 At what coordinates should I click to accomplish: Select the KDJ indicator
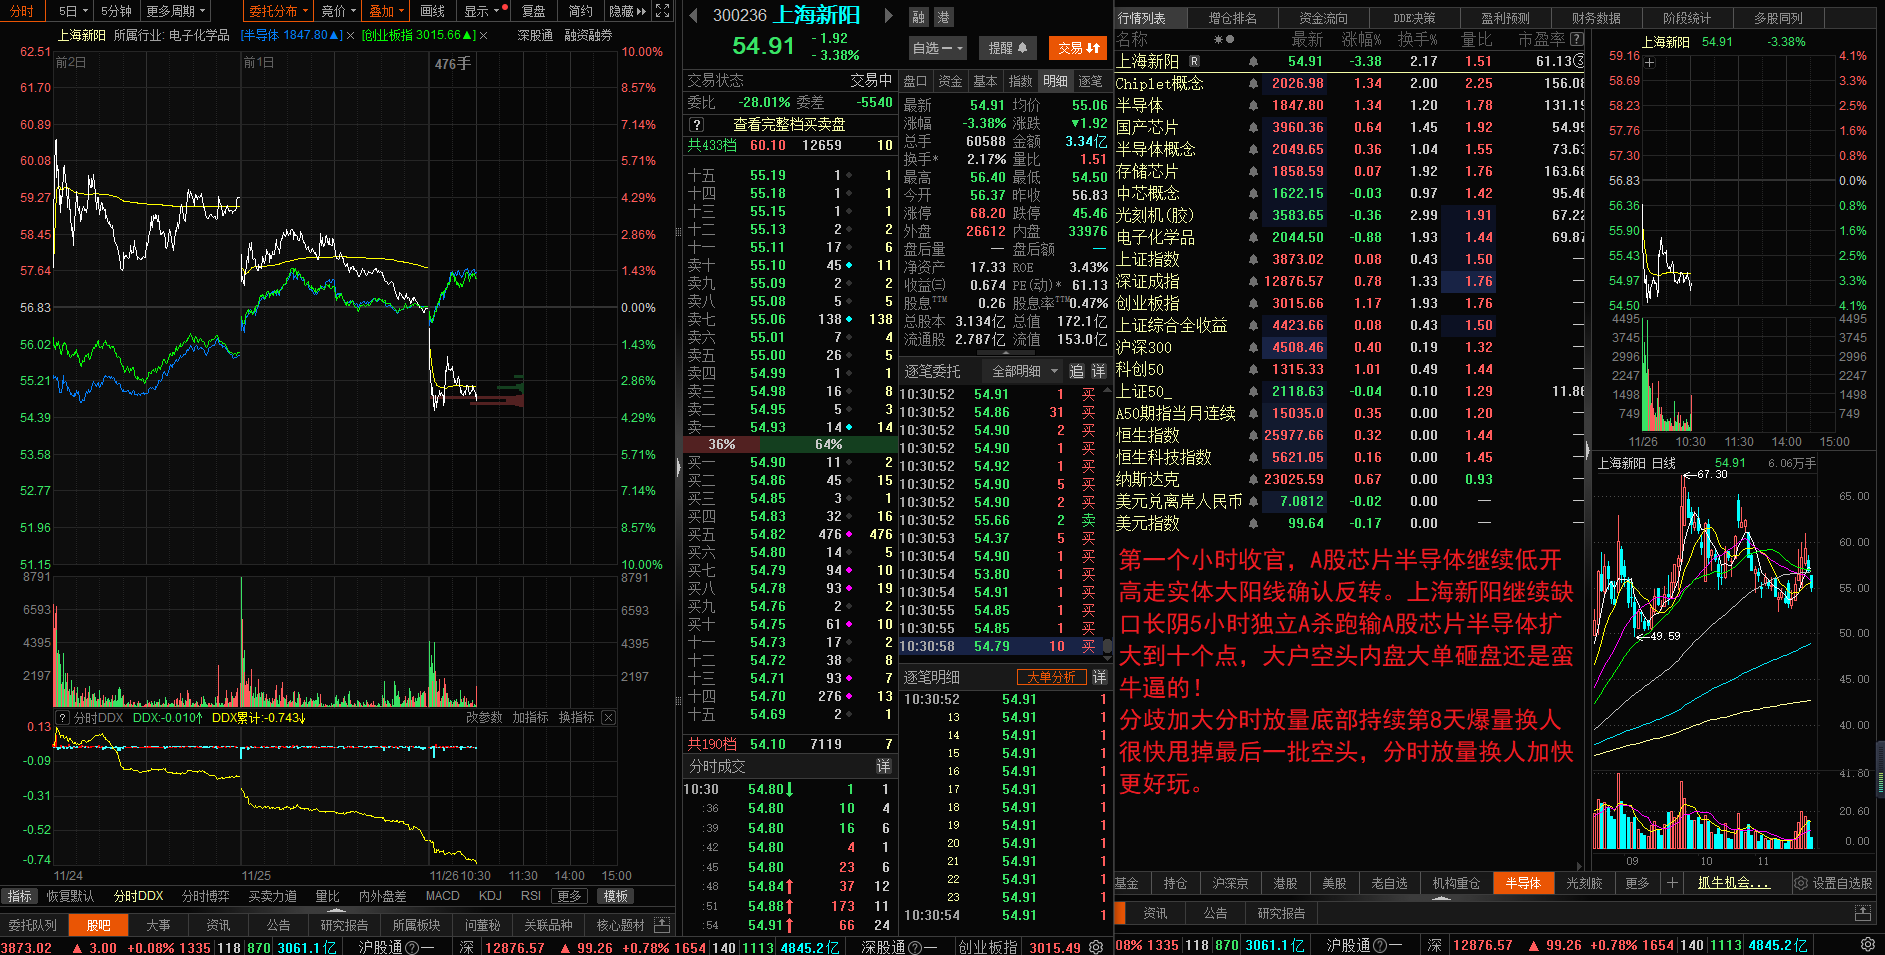pyautogui.click(x=490, y=896)
